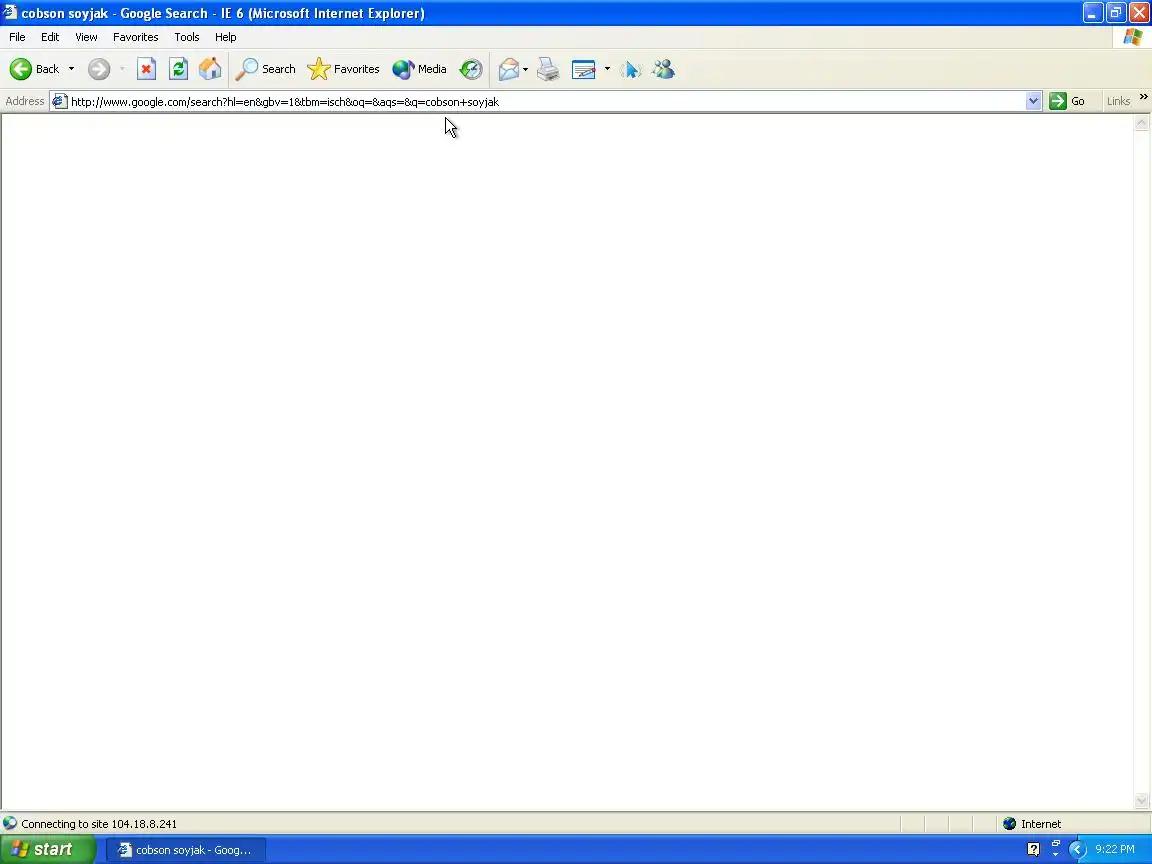
Task: Open the Mail envelope icon
Action: [508, 69]
